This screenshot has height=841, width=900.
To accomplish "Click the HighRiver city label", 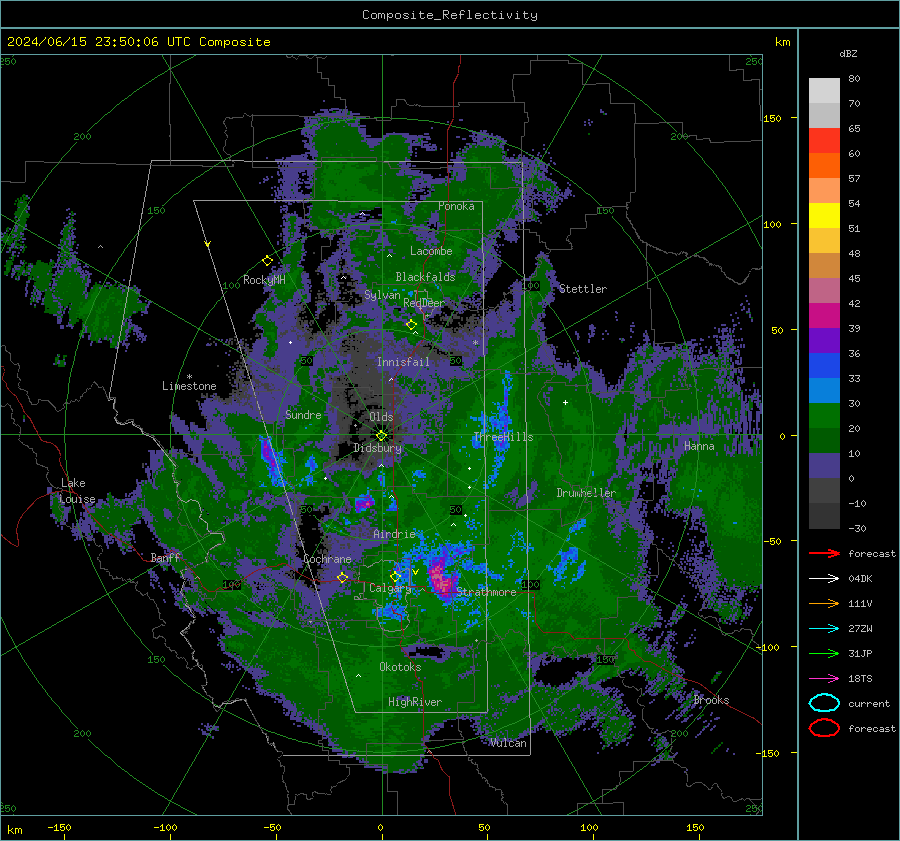I will tap(415, 702).
